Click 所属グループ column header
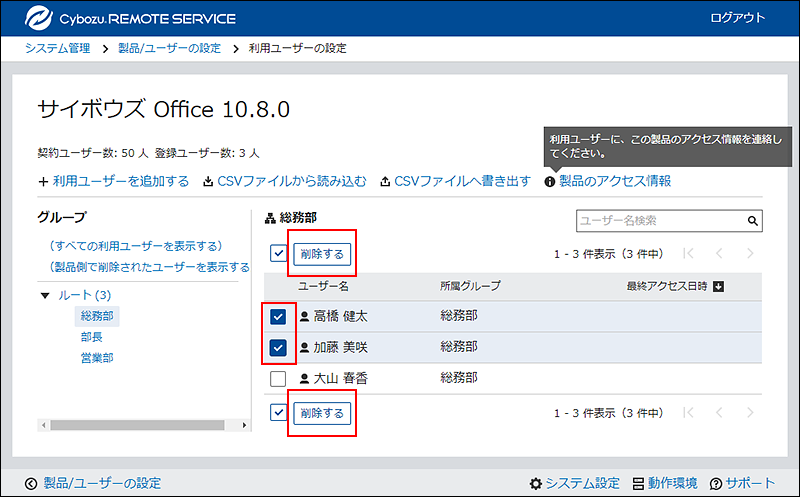This screenshot has height=497, width=800. [470, 286]
